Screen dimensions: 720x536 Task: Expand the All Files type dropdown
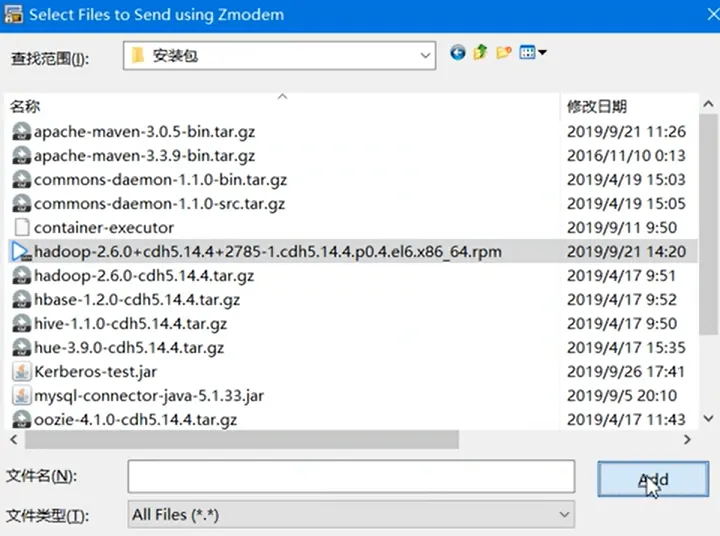point(564,514)
